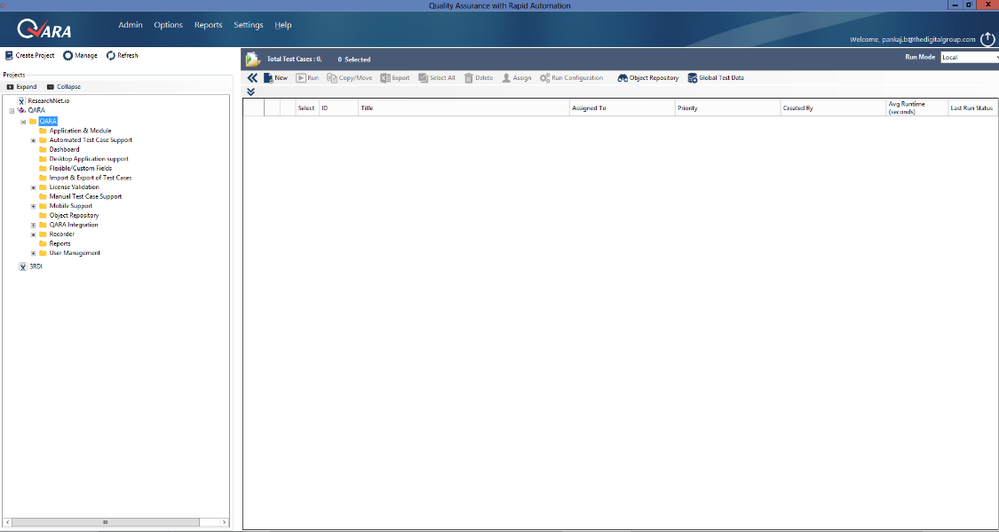Screen dimensions: 999x532
Task: Open the Object Repository toolbar button
Action: coord(648,78)
